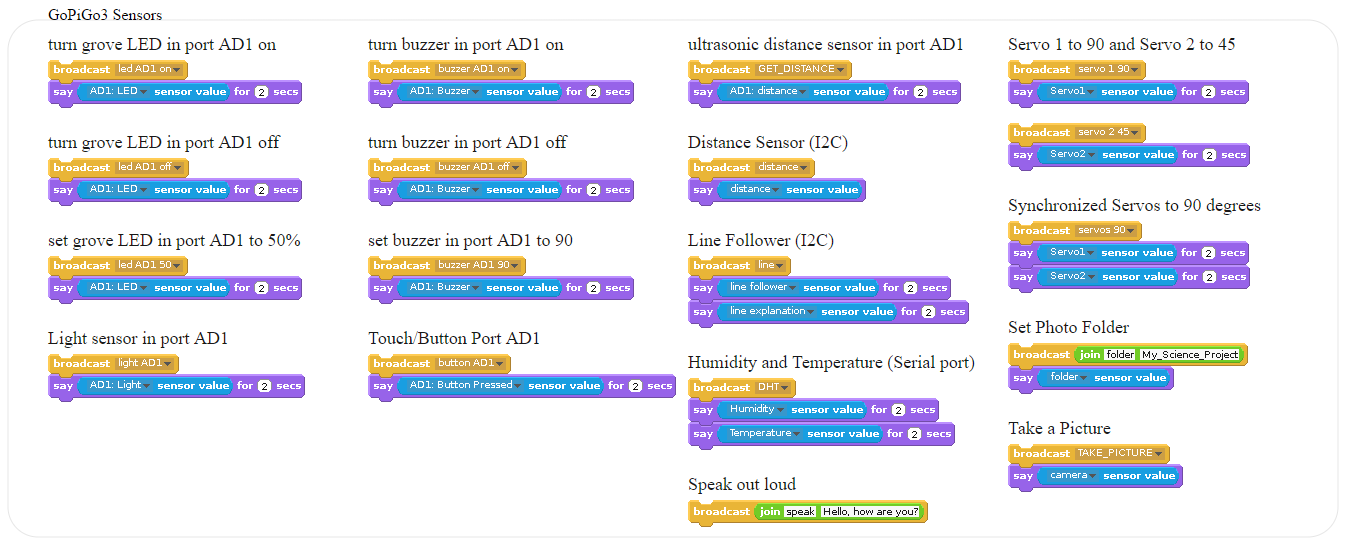
Task: Expand the TAKE_PICTURE broadcast dropdown
Action: point(1120,453)
